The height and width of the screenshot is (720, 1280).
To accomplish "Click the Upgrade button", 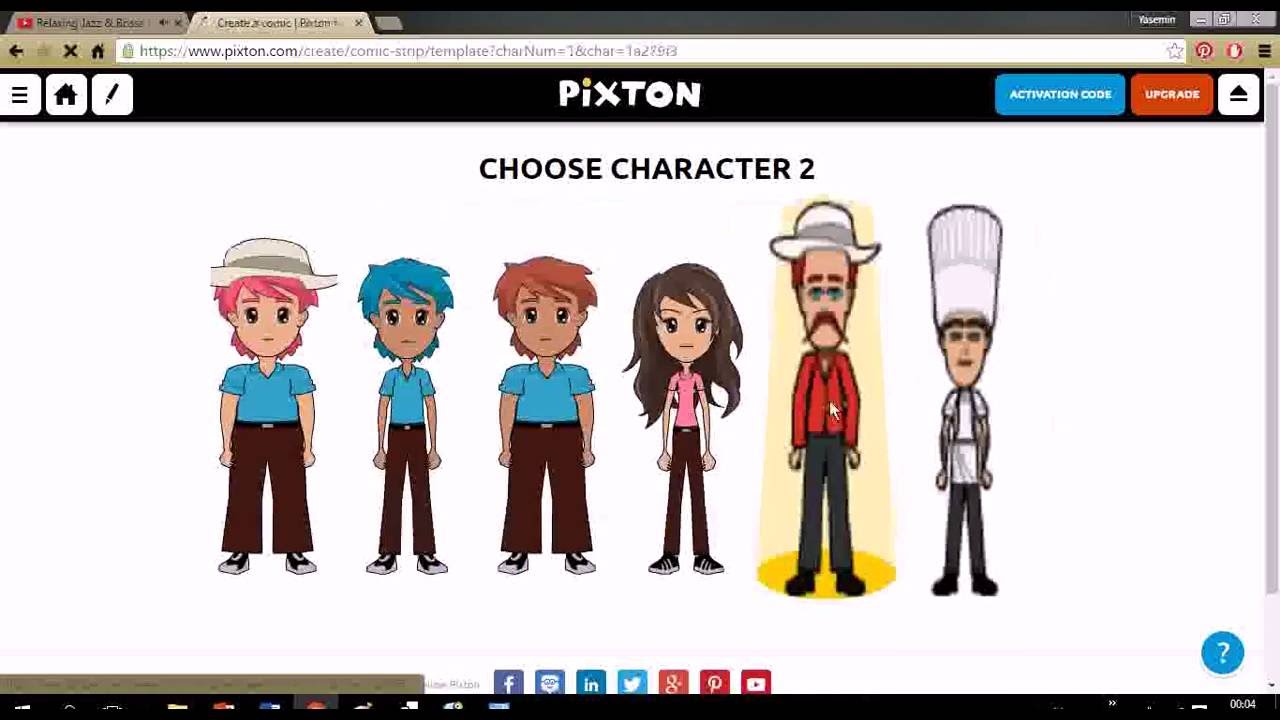I will pos(1172,95).
